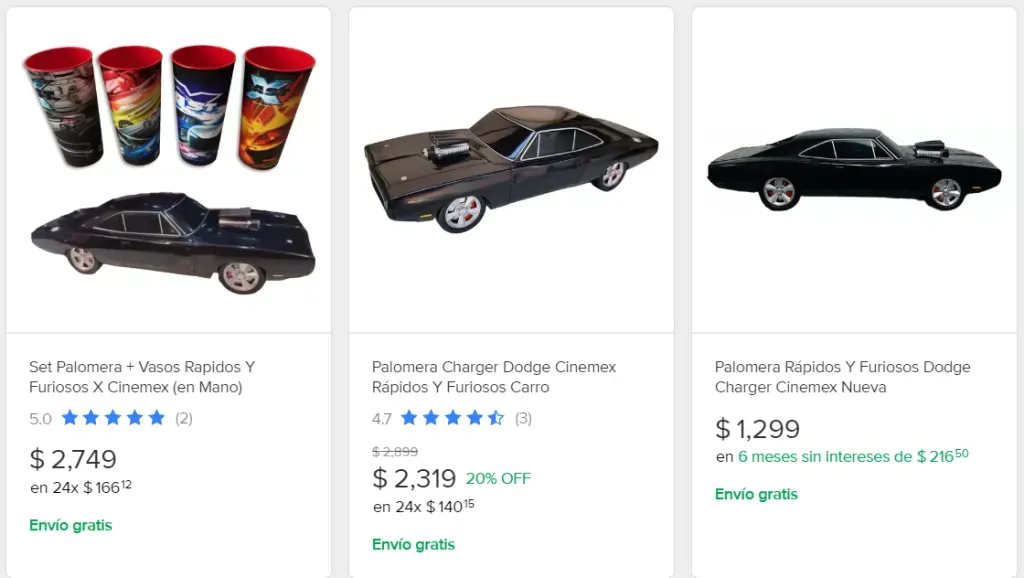Open the Set Palomera + Vasos product image

pyautogui.click(x=168, y=170)
